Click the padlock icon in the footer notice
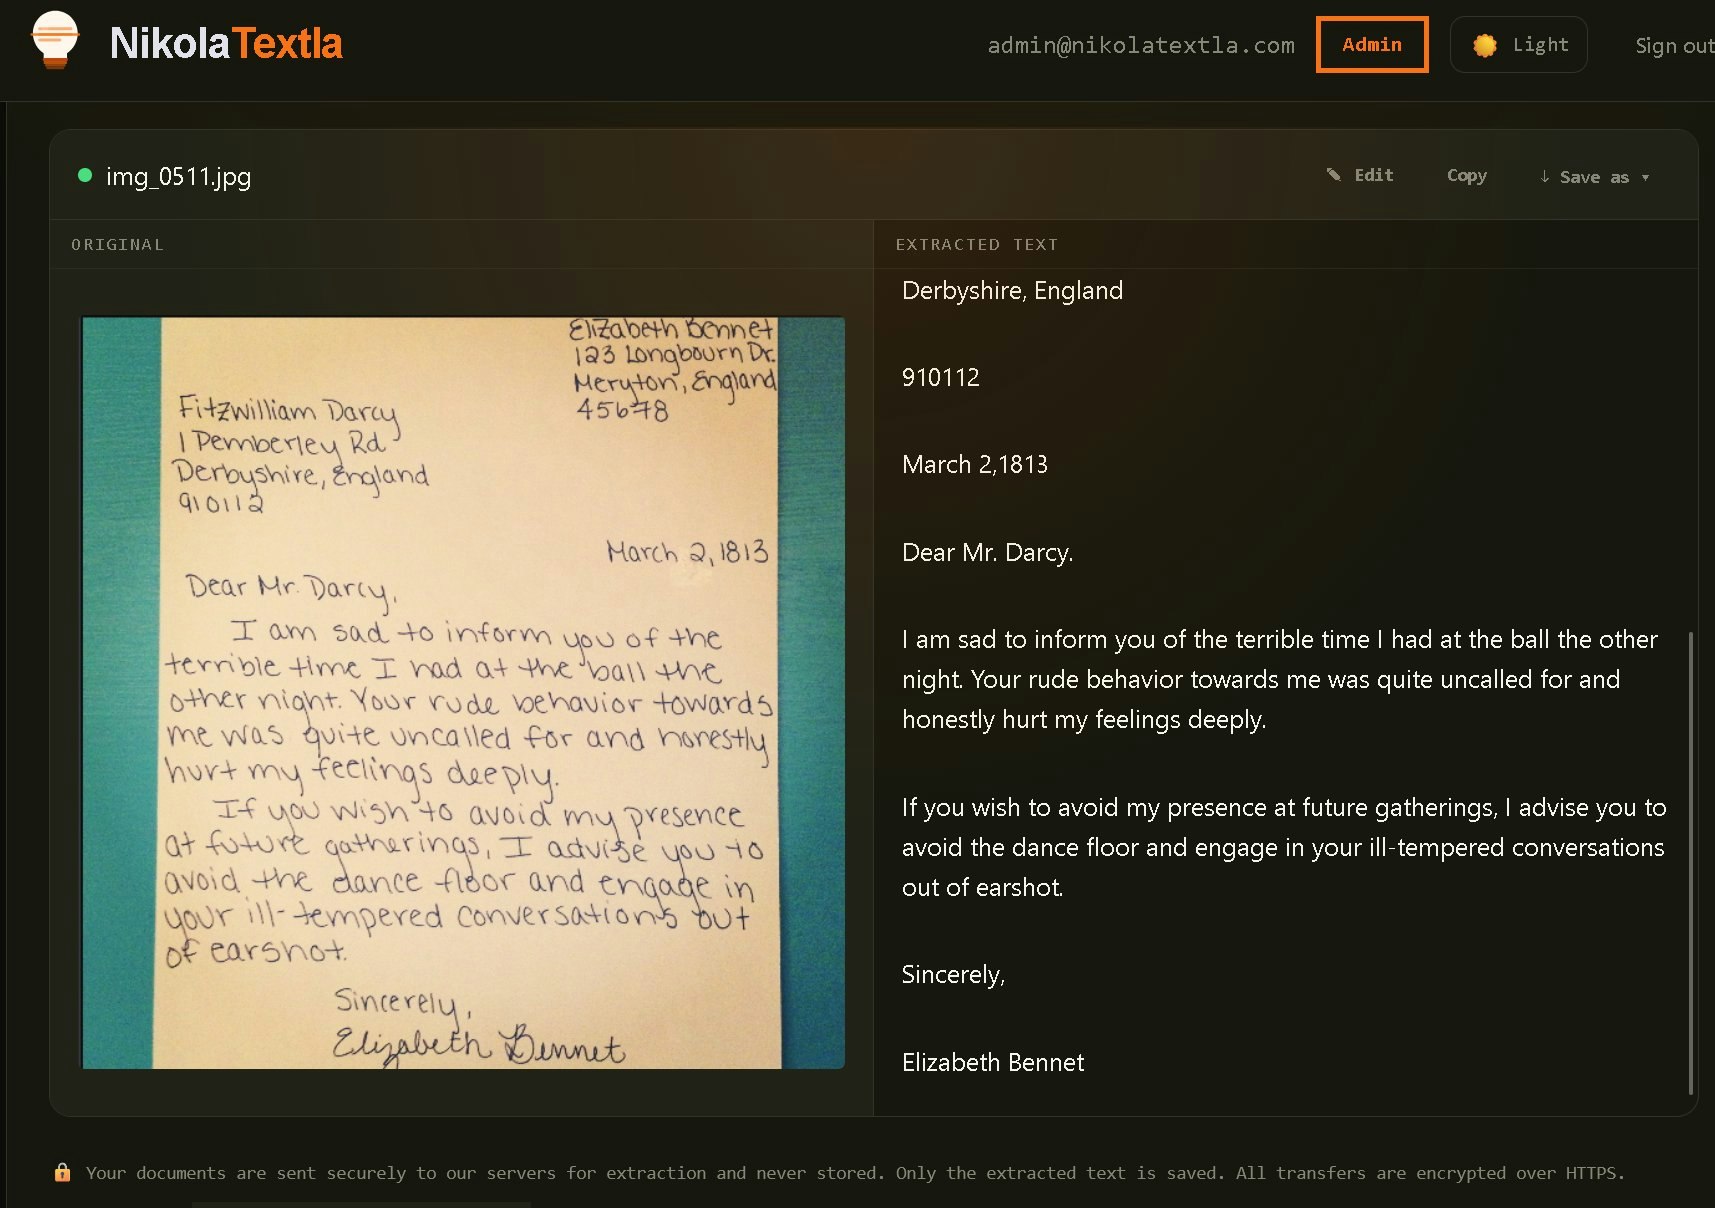 (63, 1172)
